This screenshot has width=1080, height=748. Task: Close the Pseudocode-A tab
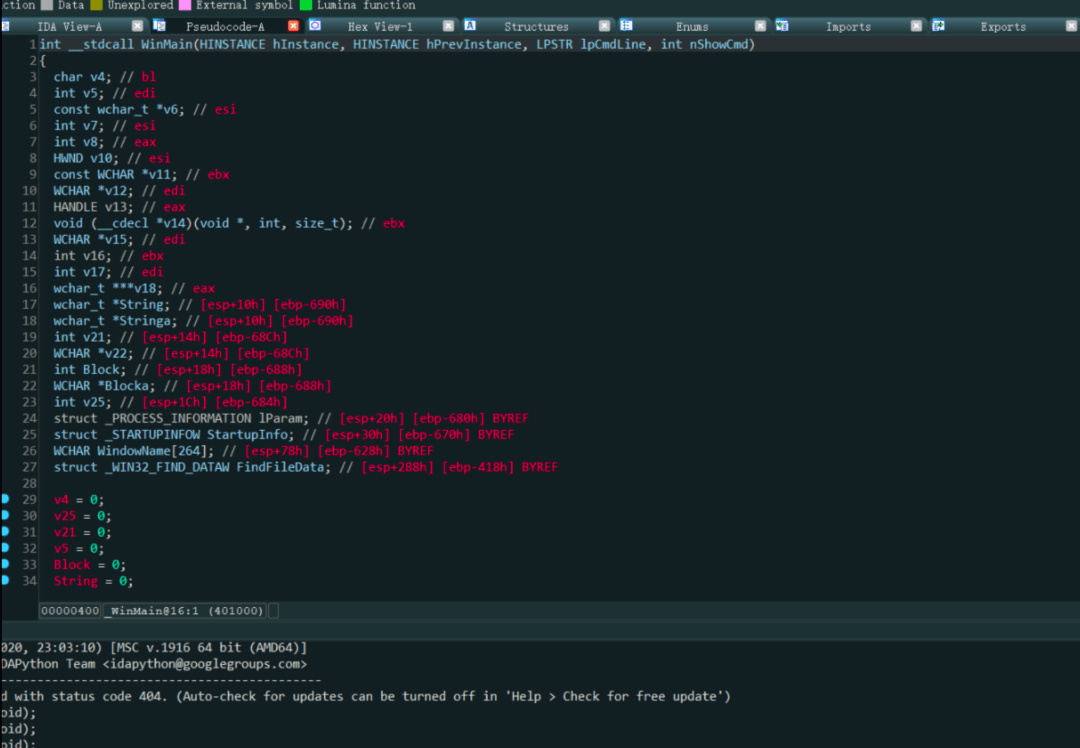coord(293,25)
